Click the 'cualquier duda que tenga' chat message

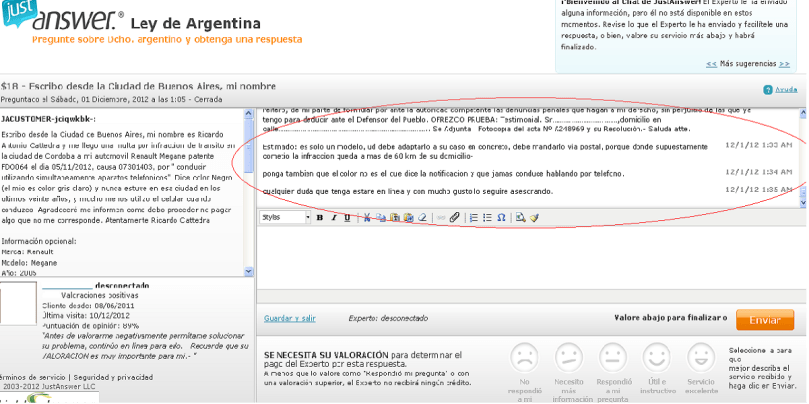(x=408, y=191)
